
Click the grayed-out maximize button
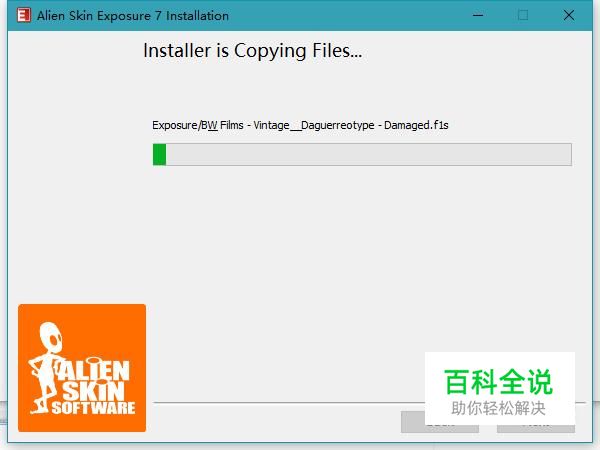coord(523,15)
